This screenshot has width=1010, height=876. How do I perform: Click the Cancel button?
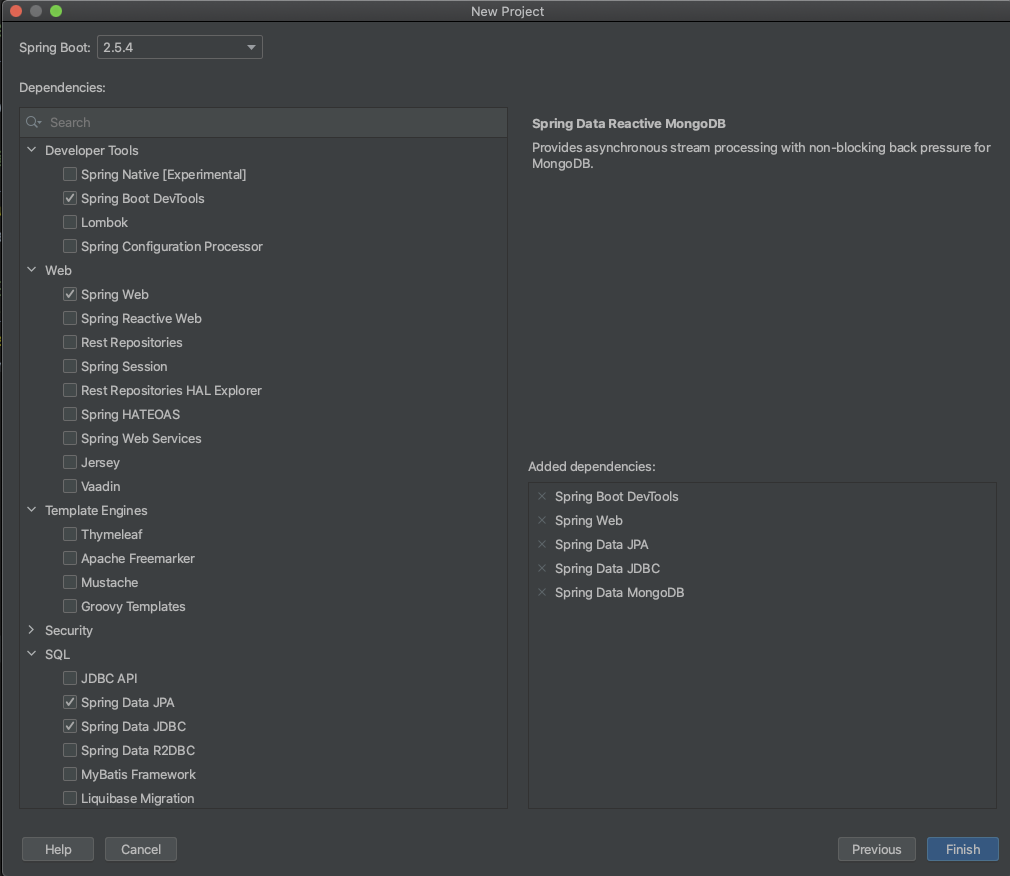[x=141, y=849]
